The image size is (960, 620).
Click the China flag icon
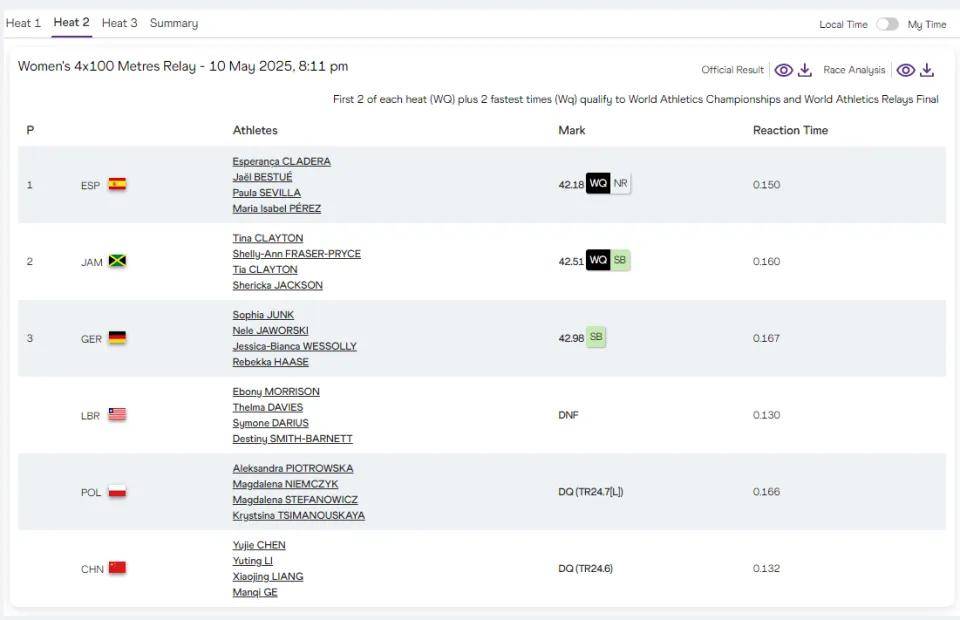coord(117,568)
